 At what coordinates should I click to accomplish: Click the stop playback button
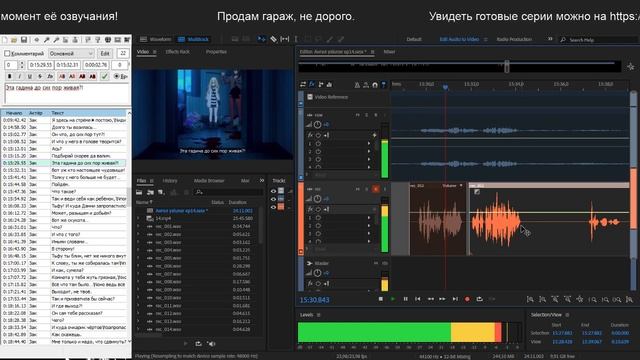click(380, 299)
